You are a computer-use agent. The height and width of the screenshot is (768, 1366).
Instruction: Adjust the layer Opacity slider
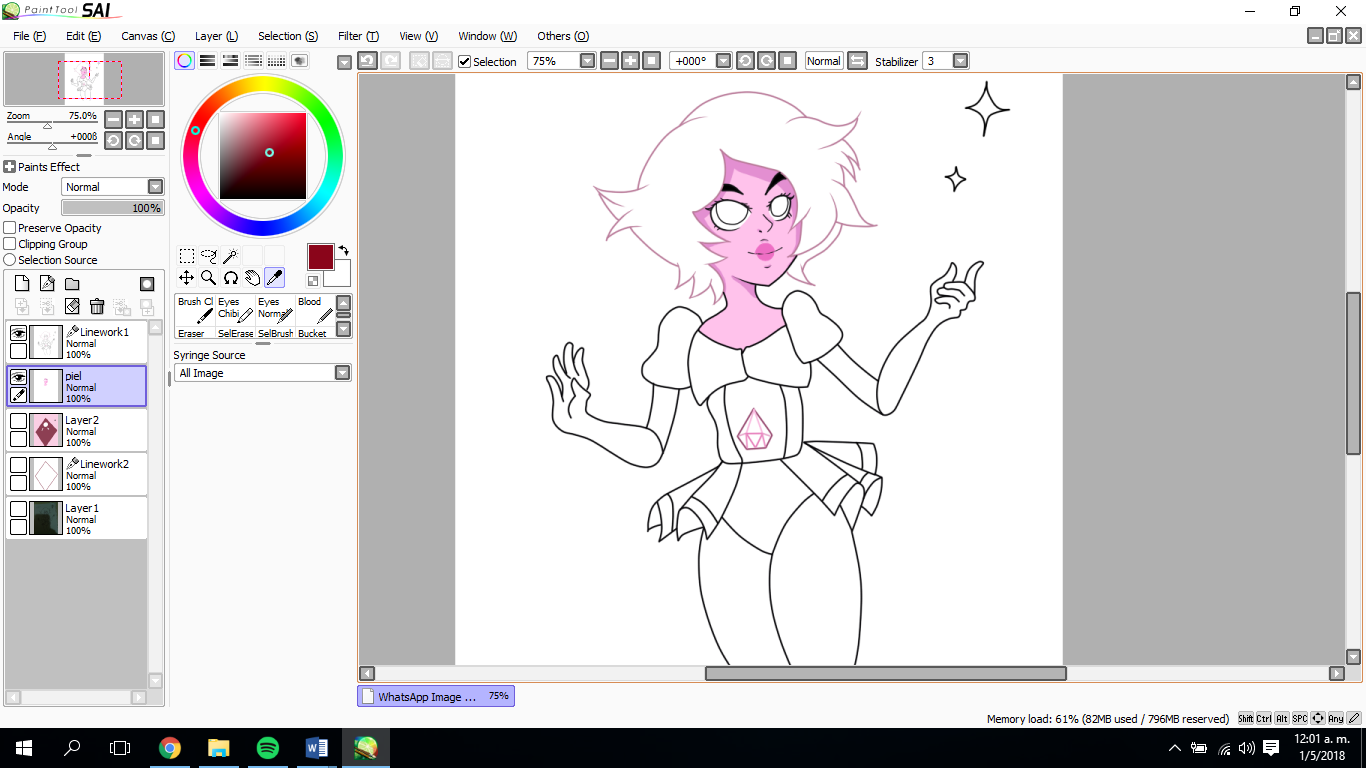tap(112, 208)
